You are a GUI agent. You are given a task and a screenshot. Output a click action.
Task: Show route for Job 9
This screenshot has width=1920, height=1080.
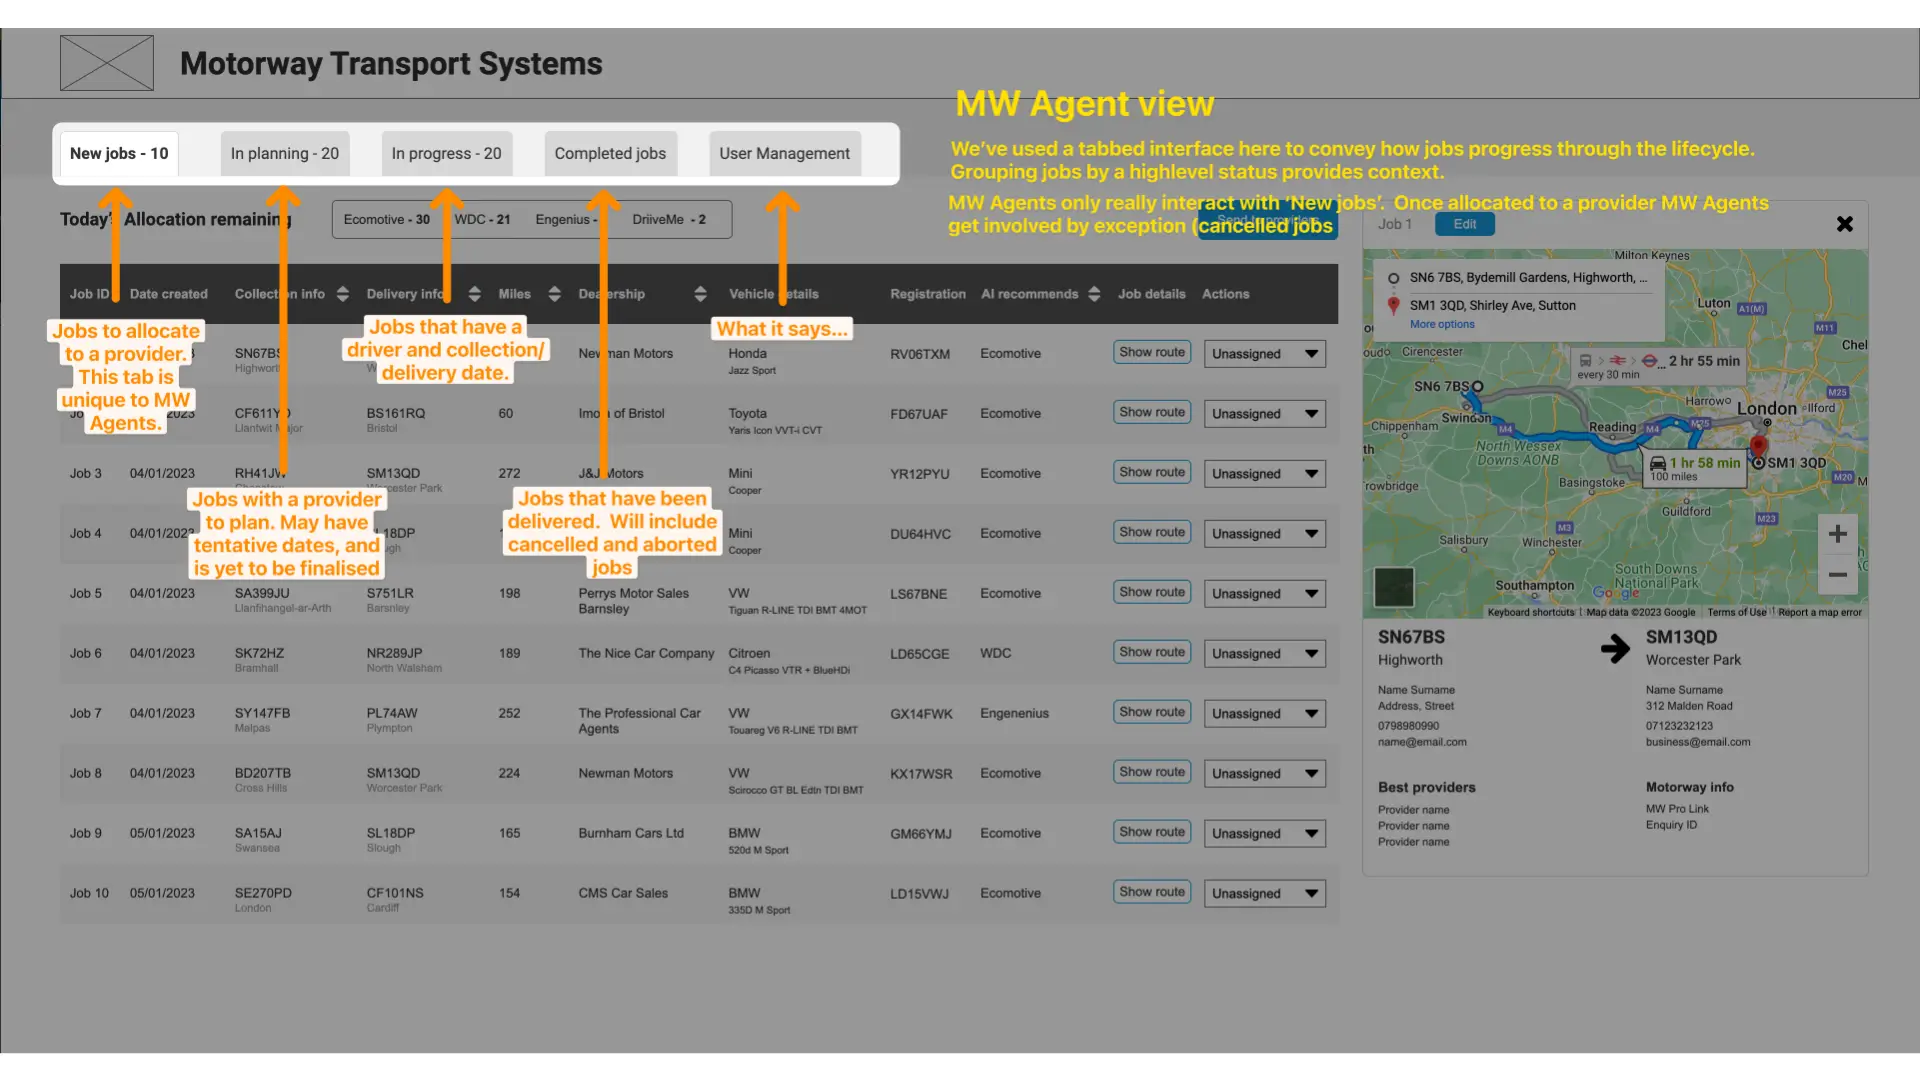(1152, 832)
